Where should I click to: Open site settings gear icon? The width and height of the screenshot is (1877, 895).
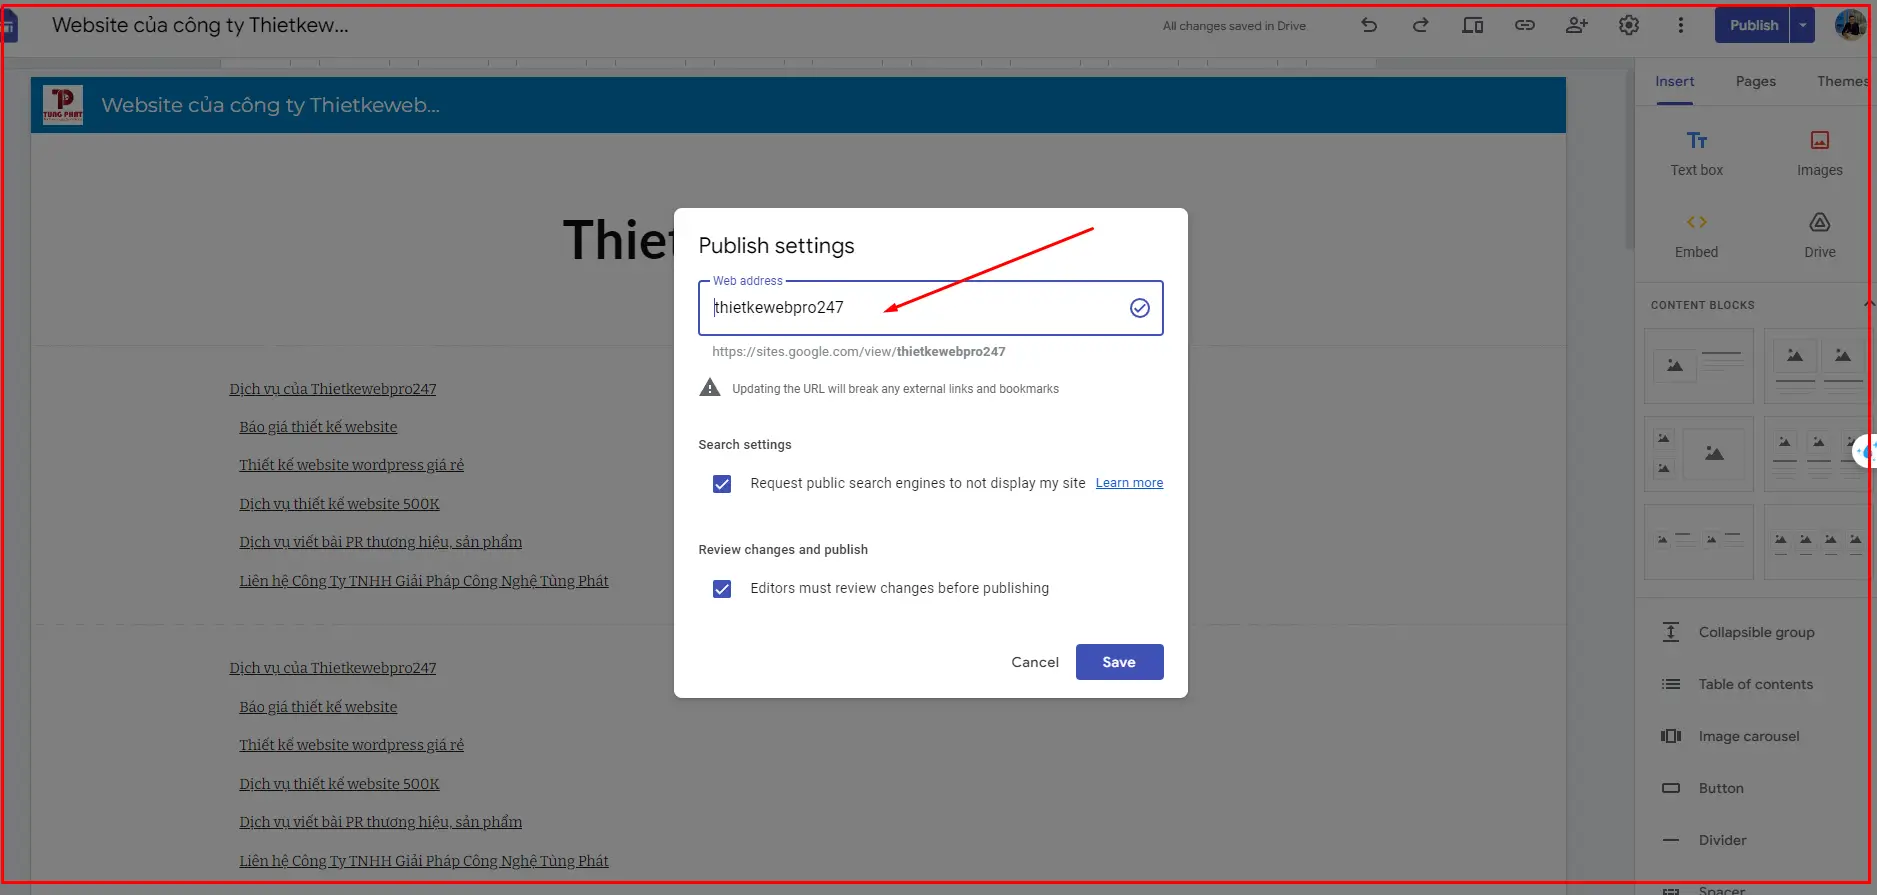click(1628, 25)
